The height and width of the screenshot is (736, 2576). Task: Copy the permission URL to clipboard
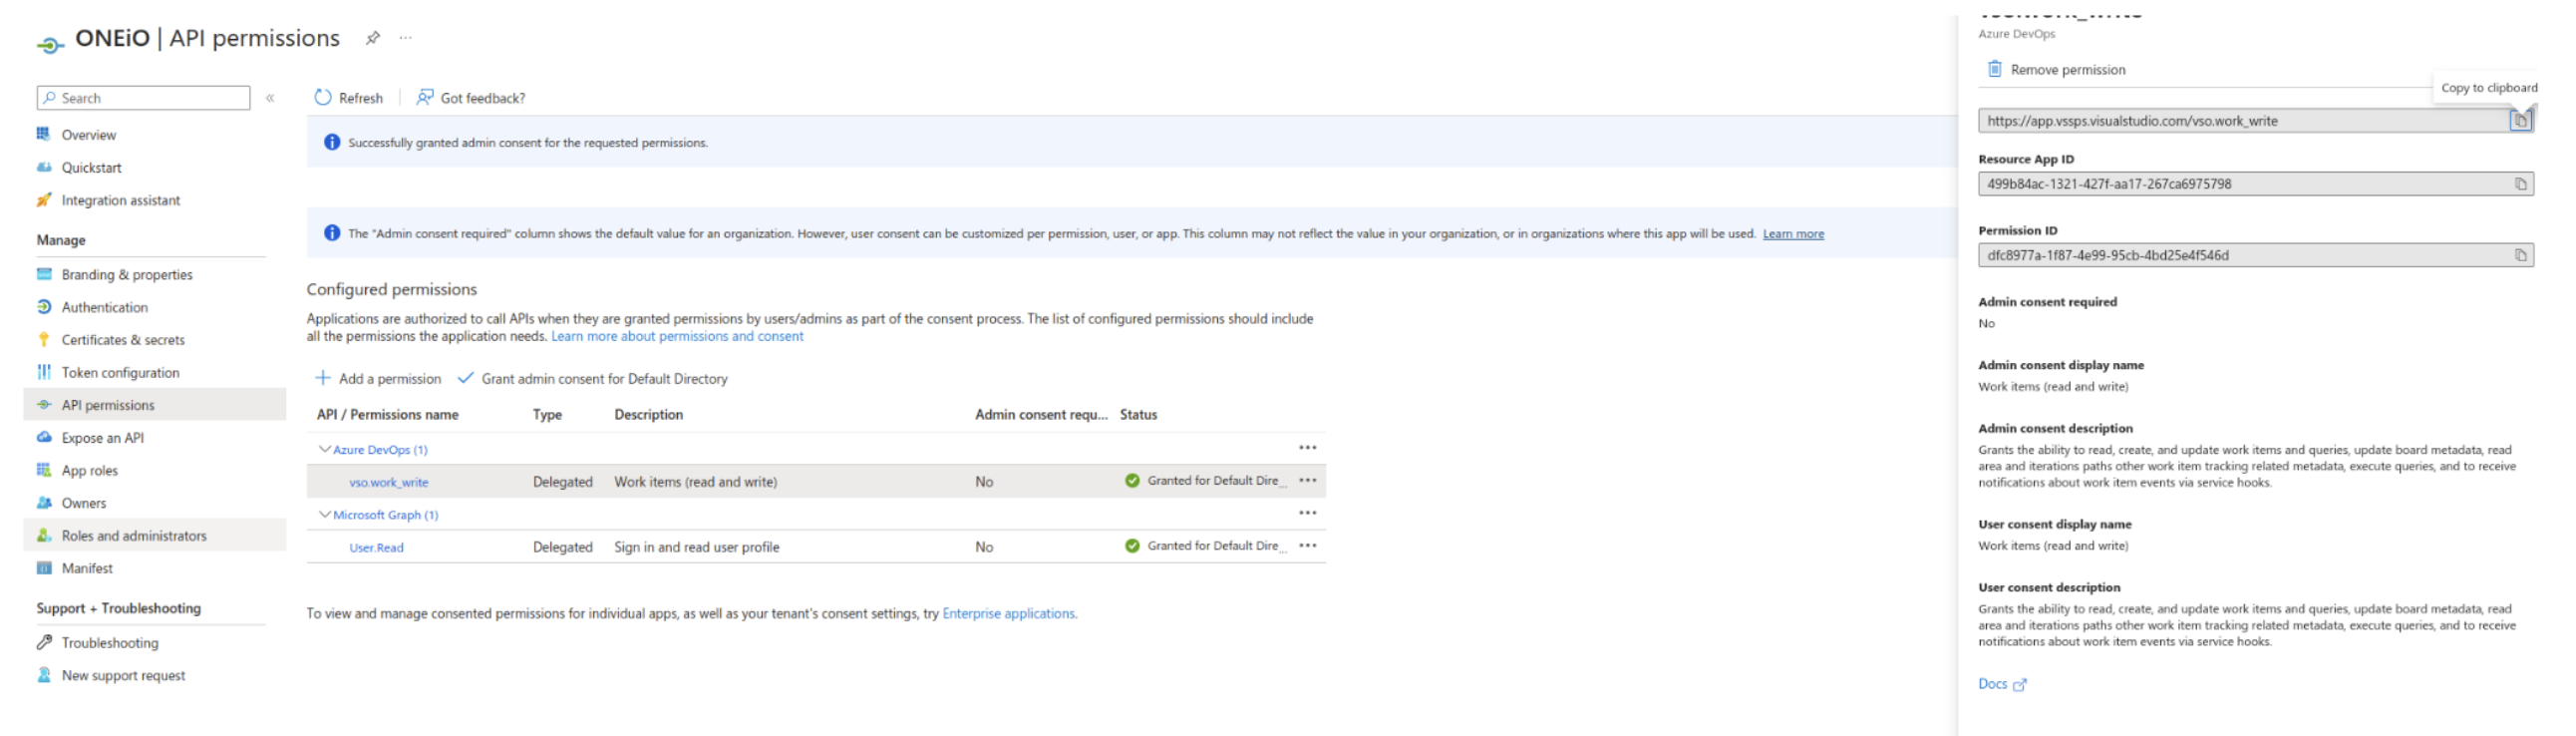point(2520,120)
